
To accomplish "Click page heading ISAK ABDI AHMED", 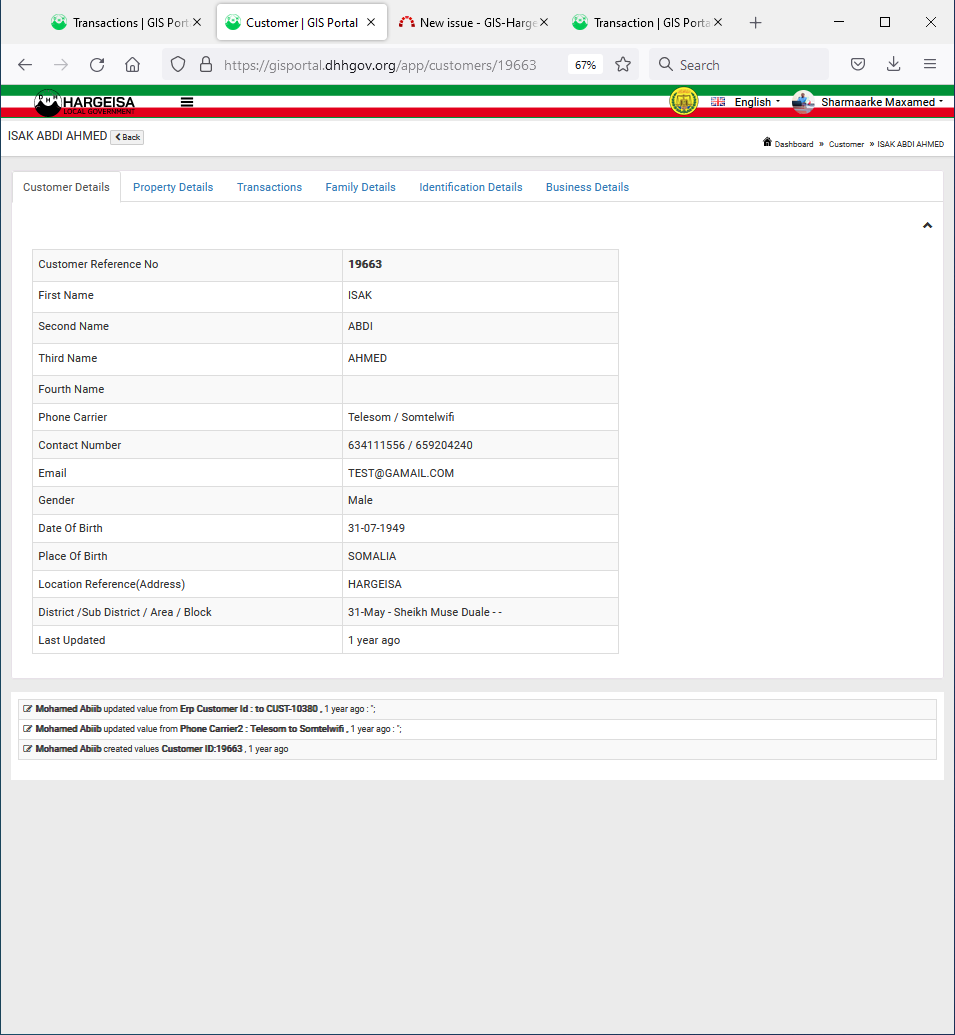I will coord(57,136).
